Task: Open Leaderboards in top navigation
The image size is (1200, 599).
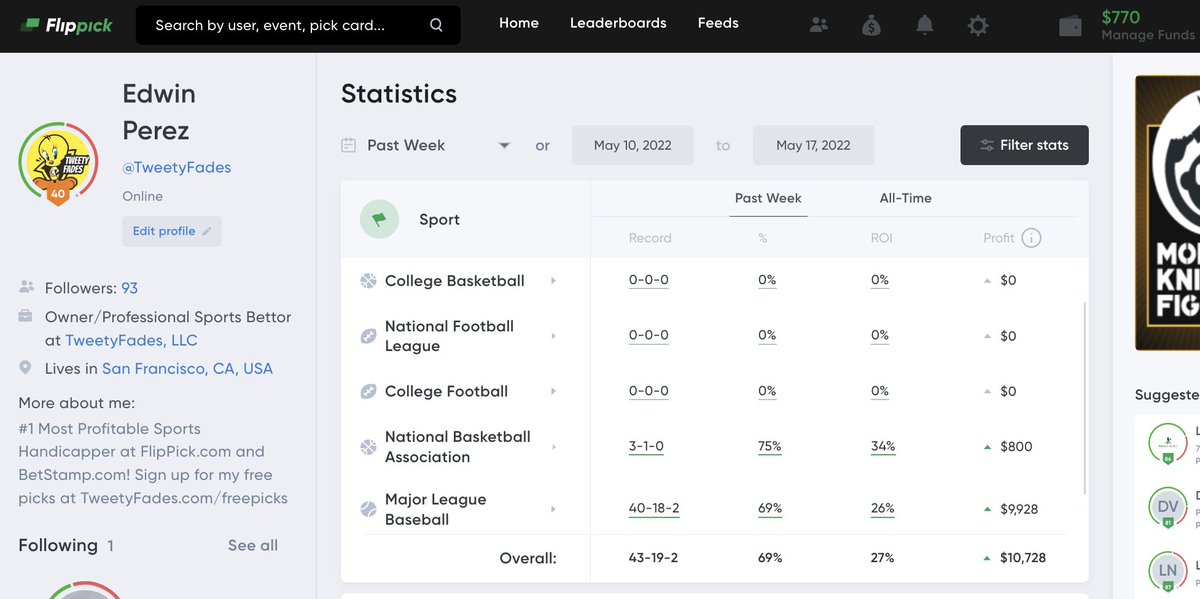Action: pos(618,23)
